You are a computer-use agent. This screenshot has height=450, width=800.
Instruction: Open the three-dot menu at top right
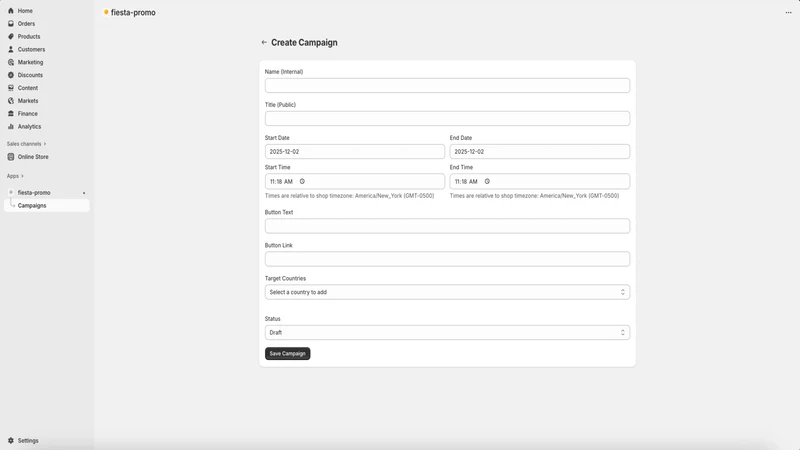(788, 13)
